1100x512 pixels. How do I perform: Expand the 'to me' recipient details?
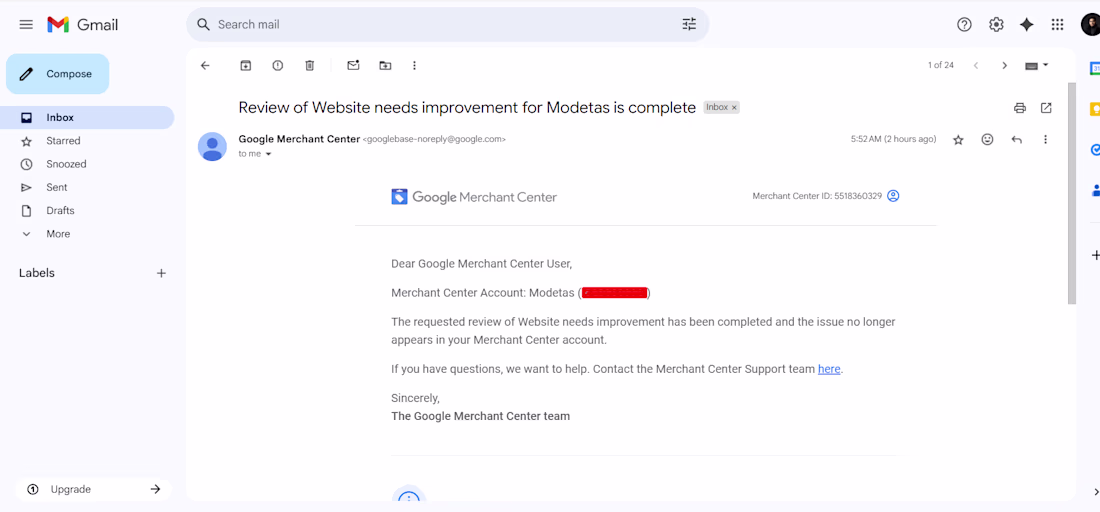point(268,155)
